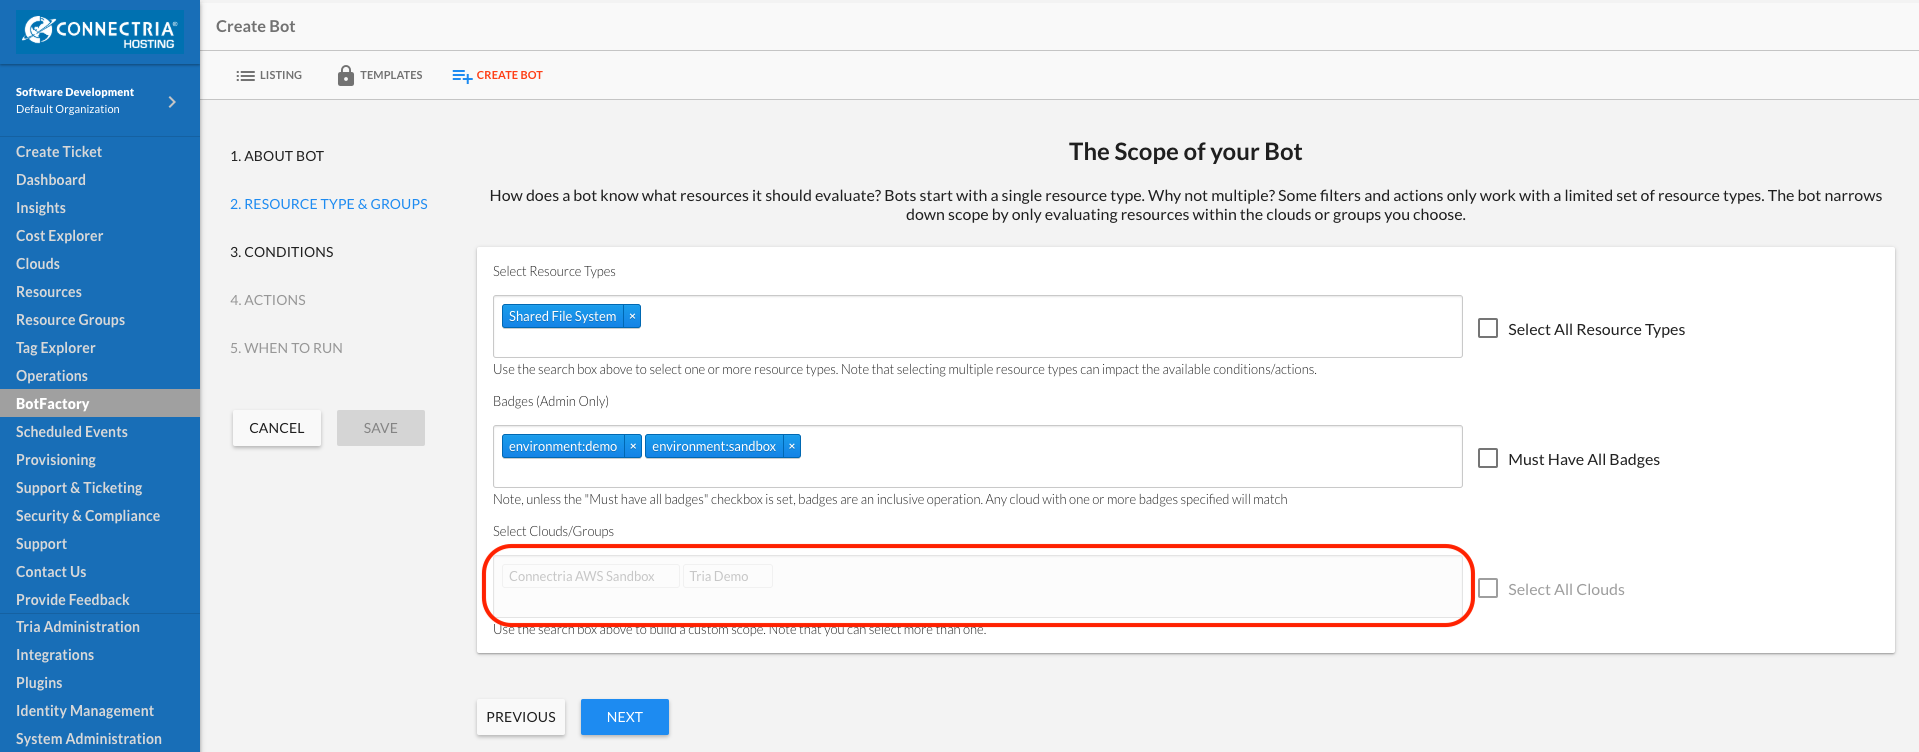The height and width of the screenshot is (752, 1919).
Task: Switch to the Templates tab
Action: point(380,75)
